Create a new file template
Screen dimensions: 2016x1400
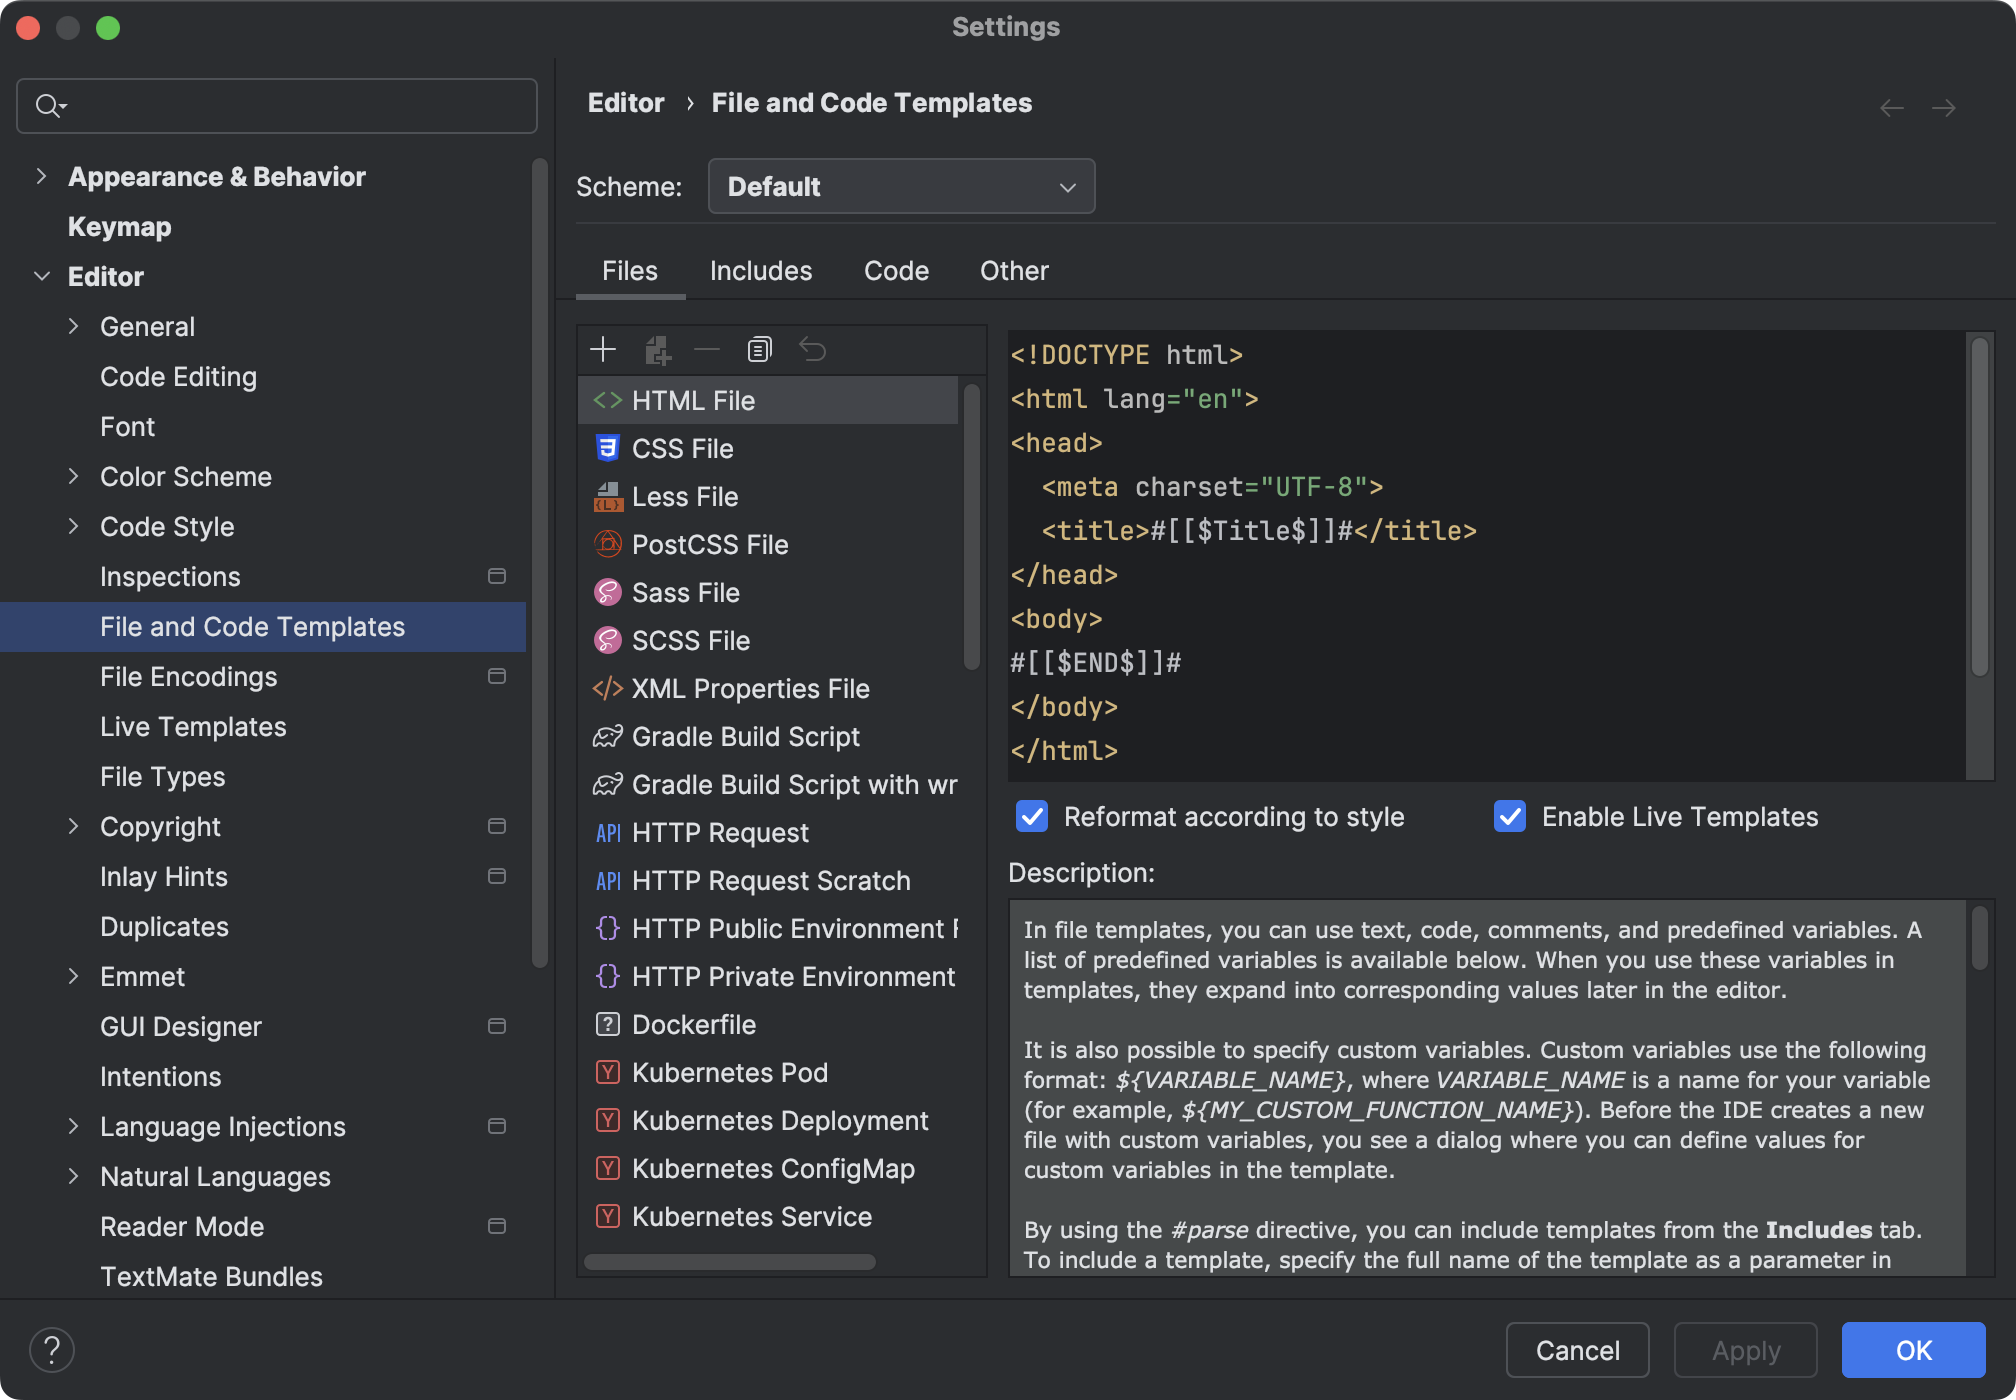(x=604, y=349)
